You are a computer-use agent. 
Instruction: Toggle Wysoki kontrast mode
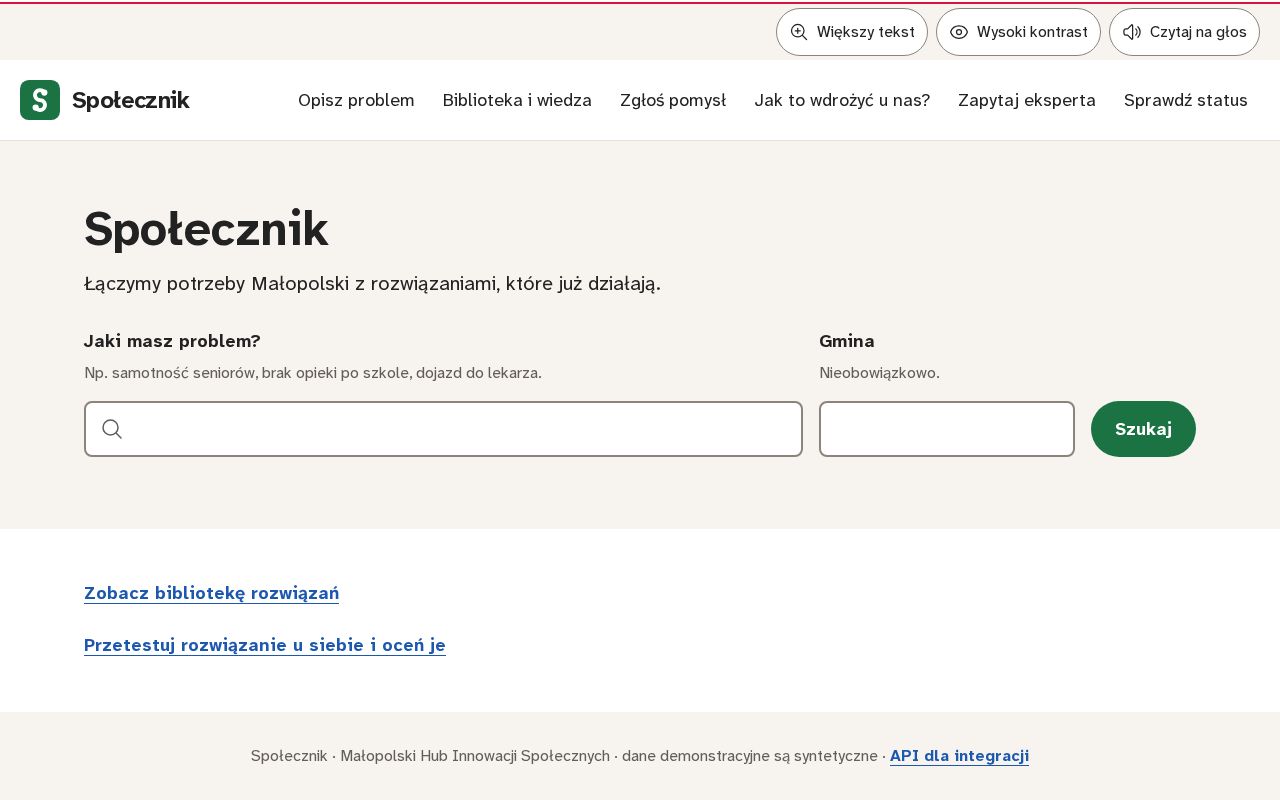click(1018, 32)
